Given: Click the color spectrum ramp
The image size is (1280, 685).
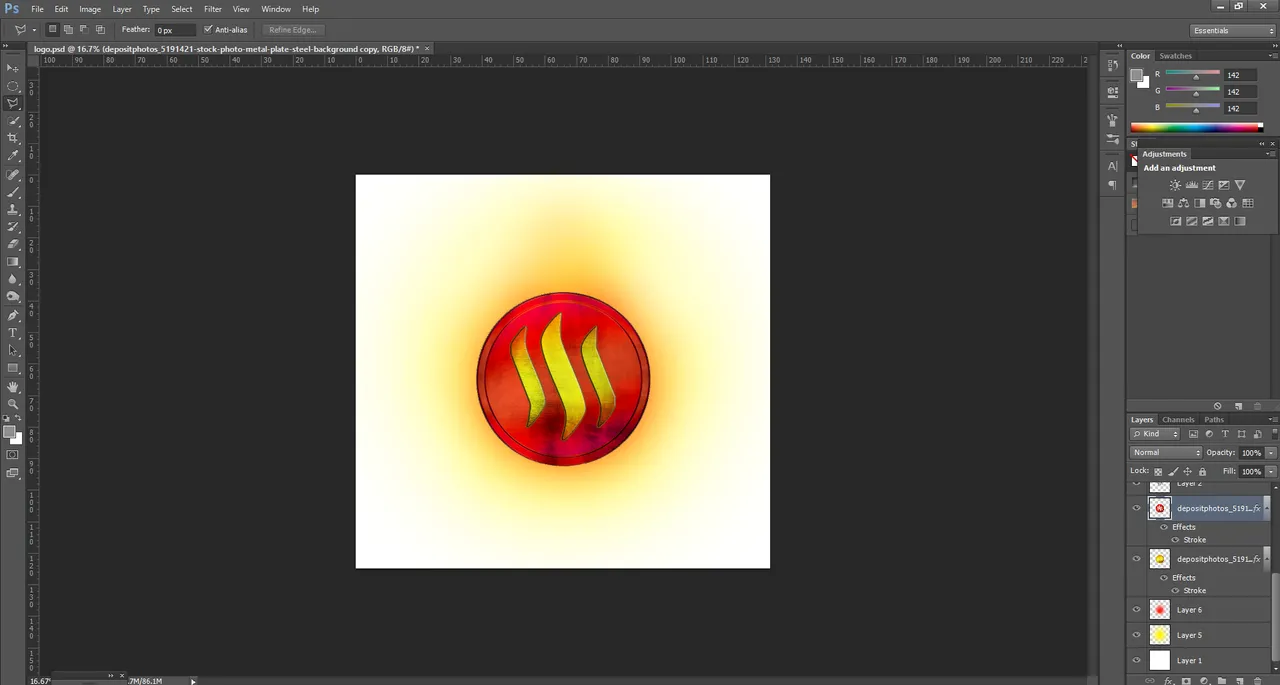Looking at the screenshot, I should pyautogui.click(x=1196, y=127).
